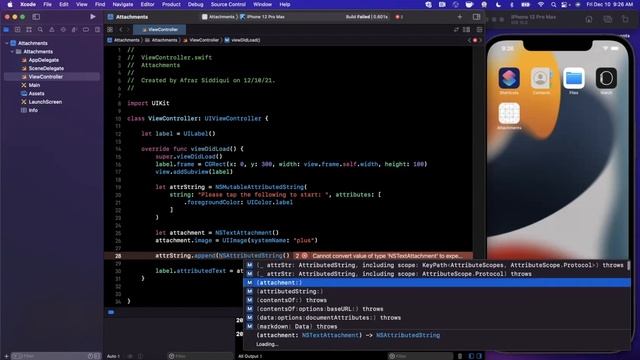Go back in editor history
Screen dimensions: 640x360
point(121,30)
